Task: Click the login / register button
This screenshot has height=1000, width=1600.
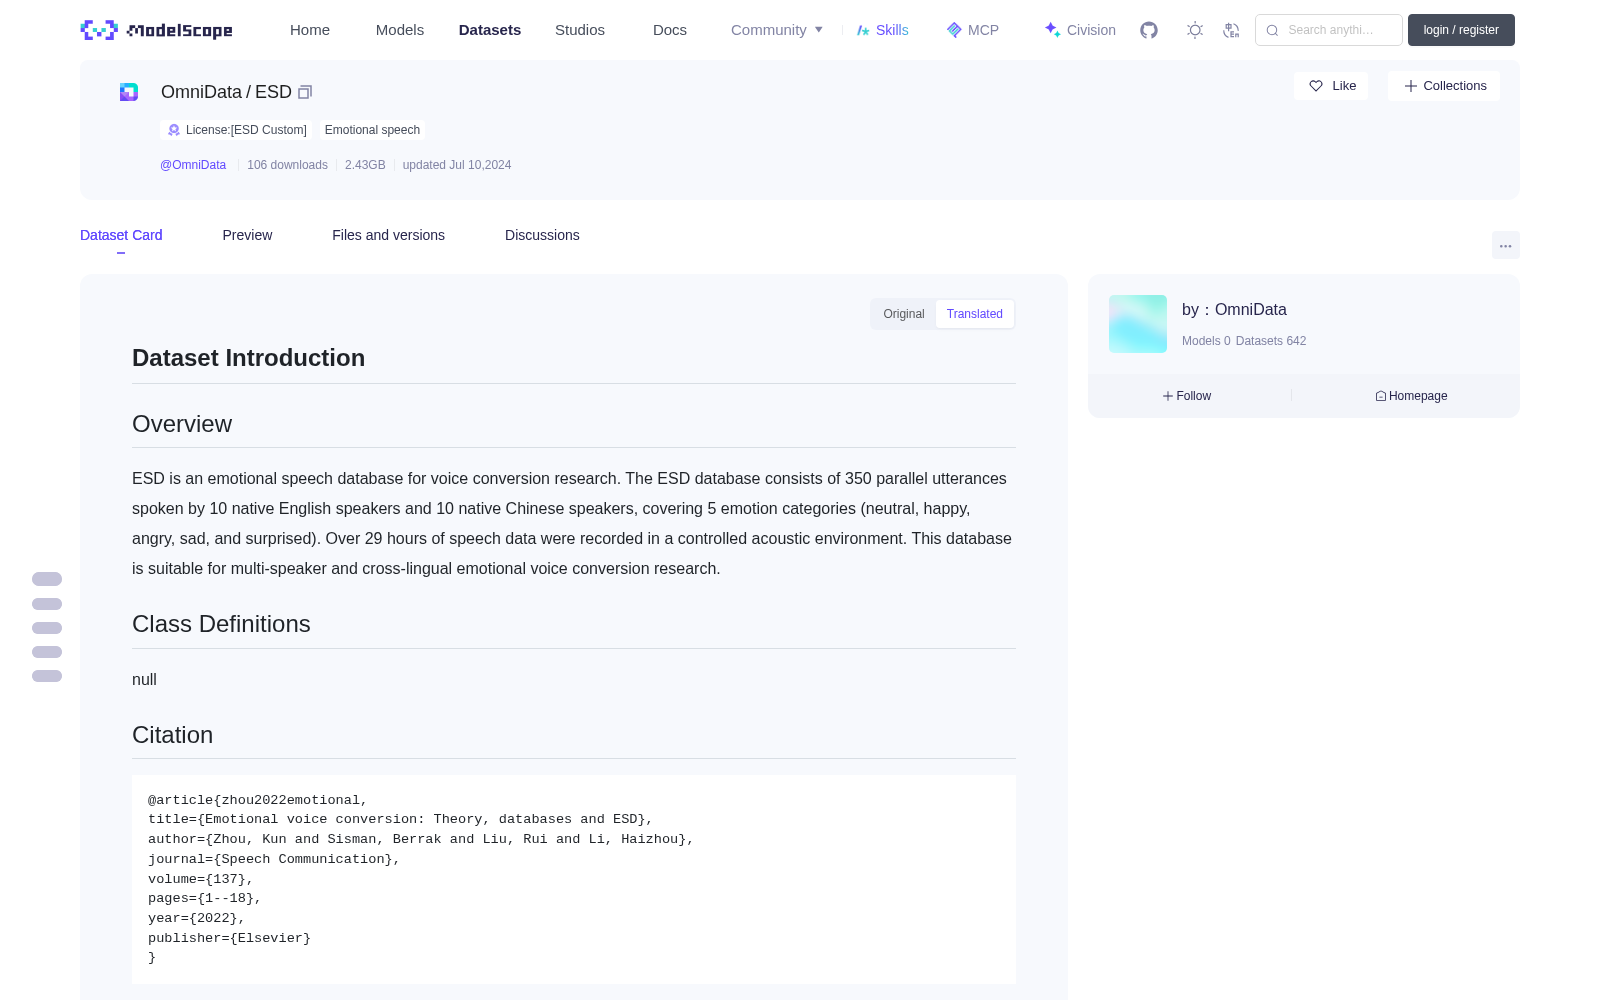Action: pos(1461,30)
